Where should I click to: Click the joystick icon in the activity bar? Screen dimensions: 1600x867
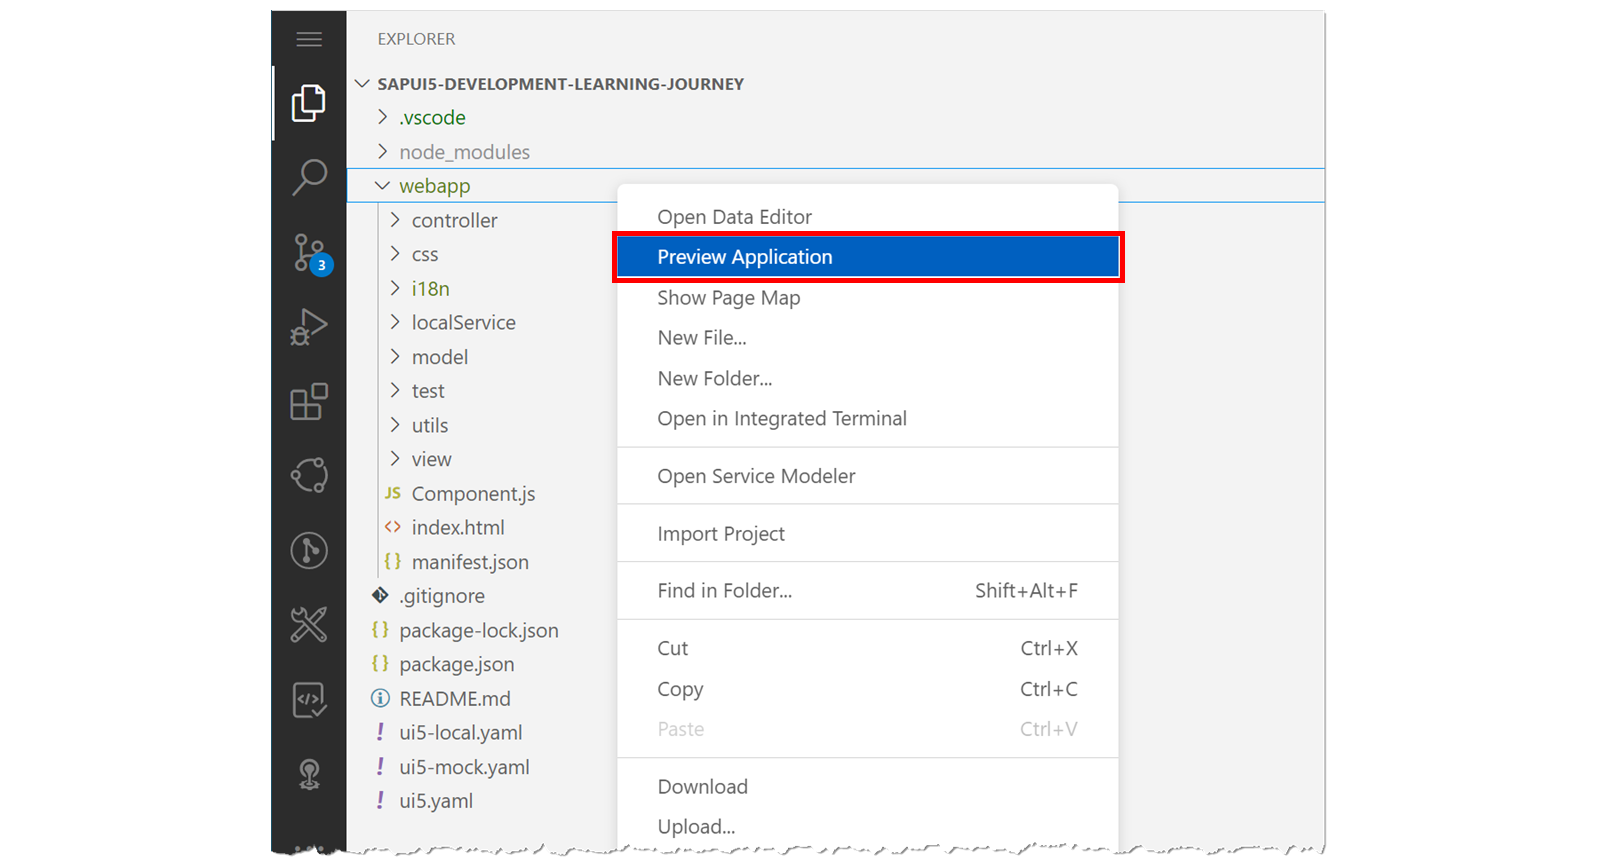point(309,774)
